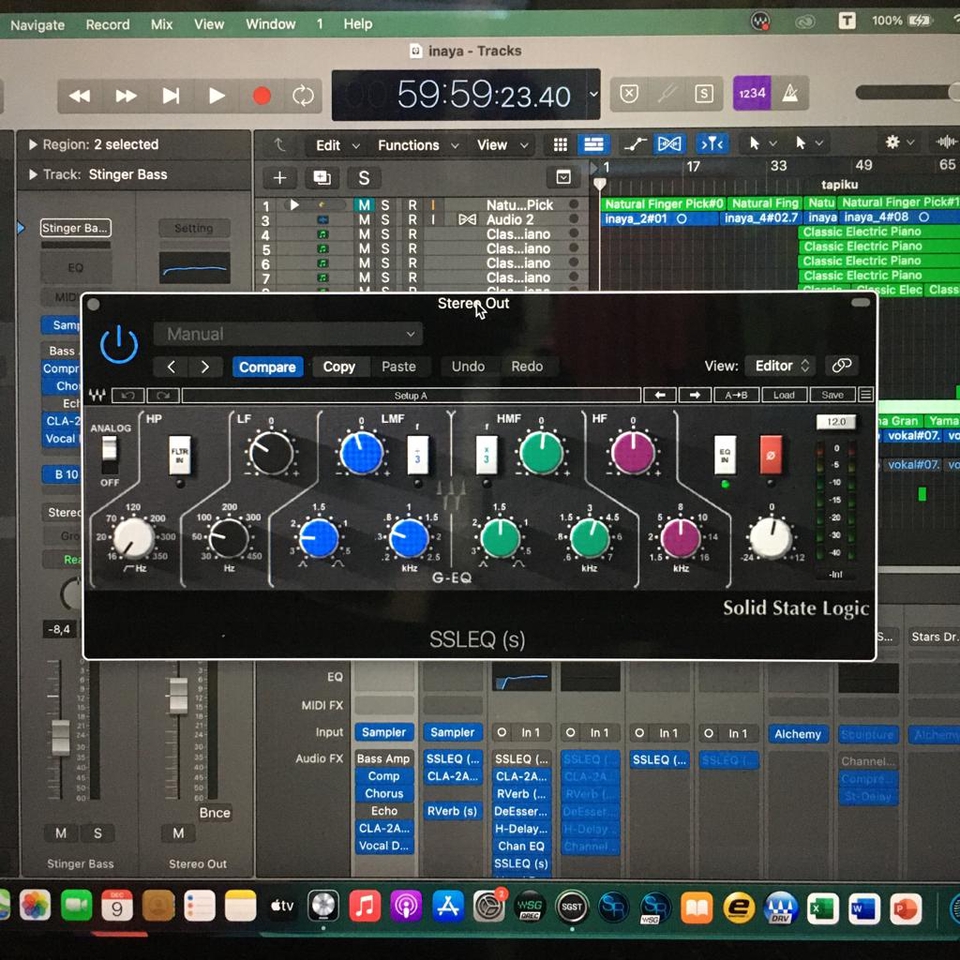Open the Sampler instrument on Audio 2 channel
The width and height of the screenshot is (960, 960).
point(452,732)
